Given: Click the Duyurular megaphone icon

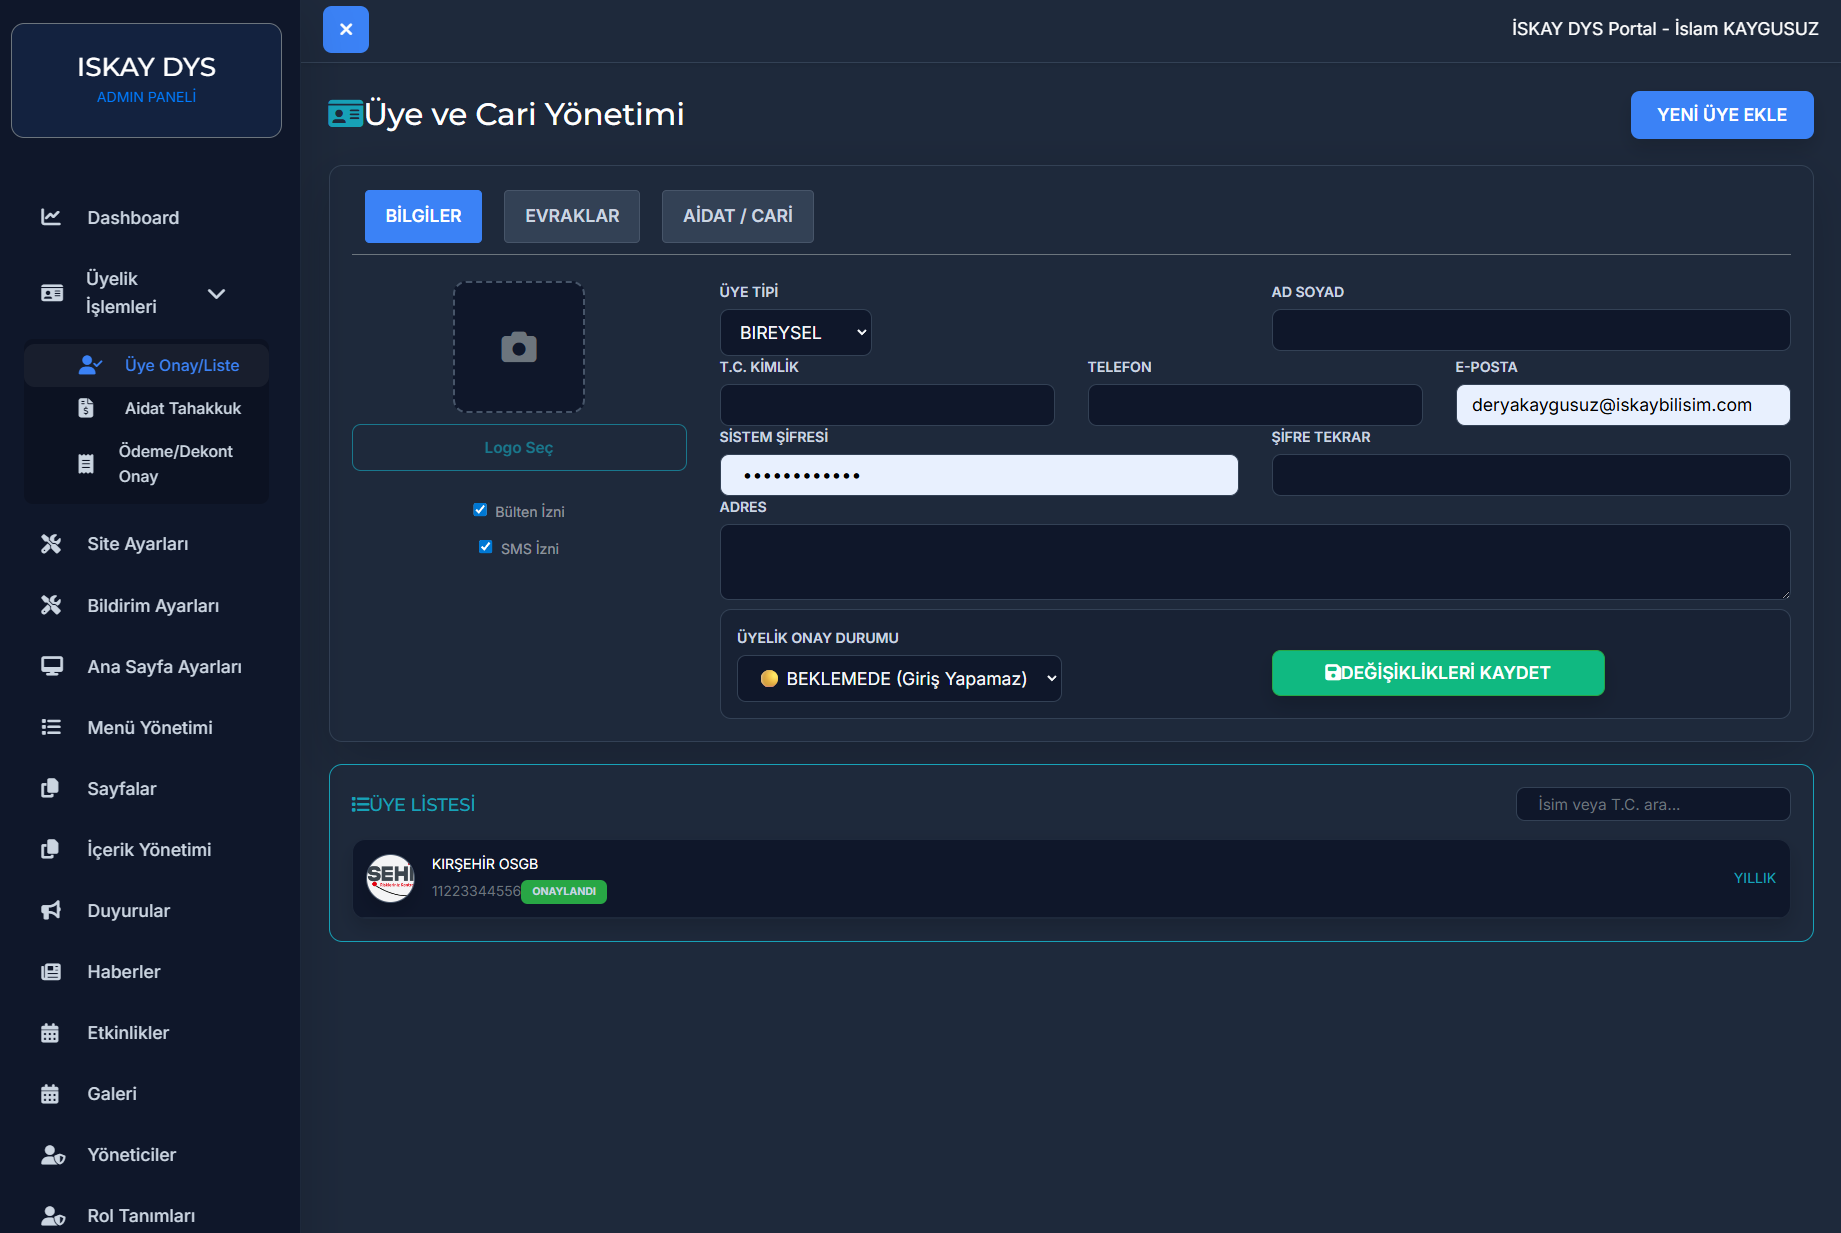Looking at the screenshot, I should [51, 910].
